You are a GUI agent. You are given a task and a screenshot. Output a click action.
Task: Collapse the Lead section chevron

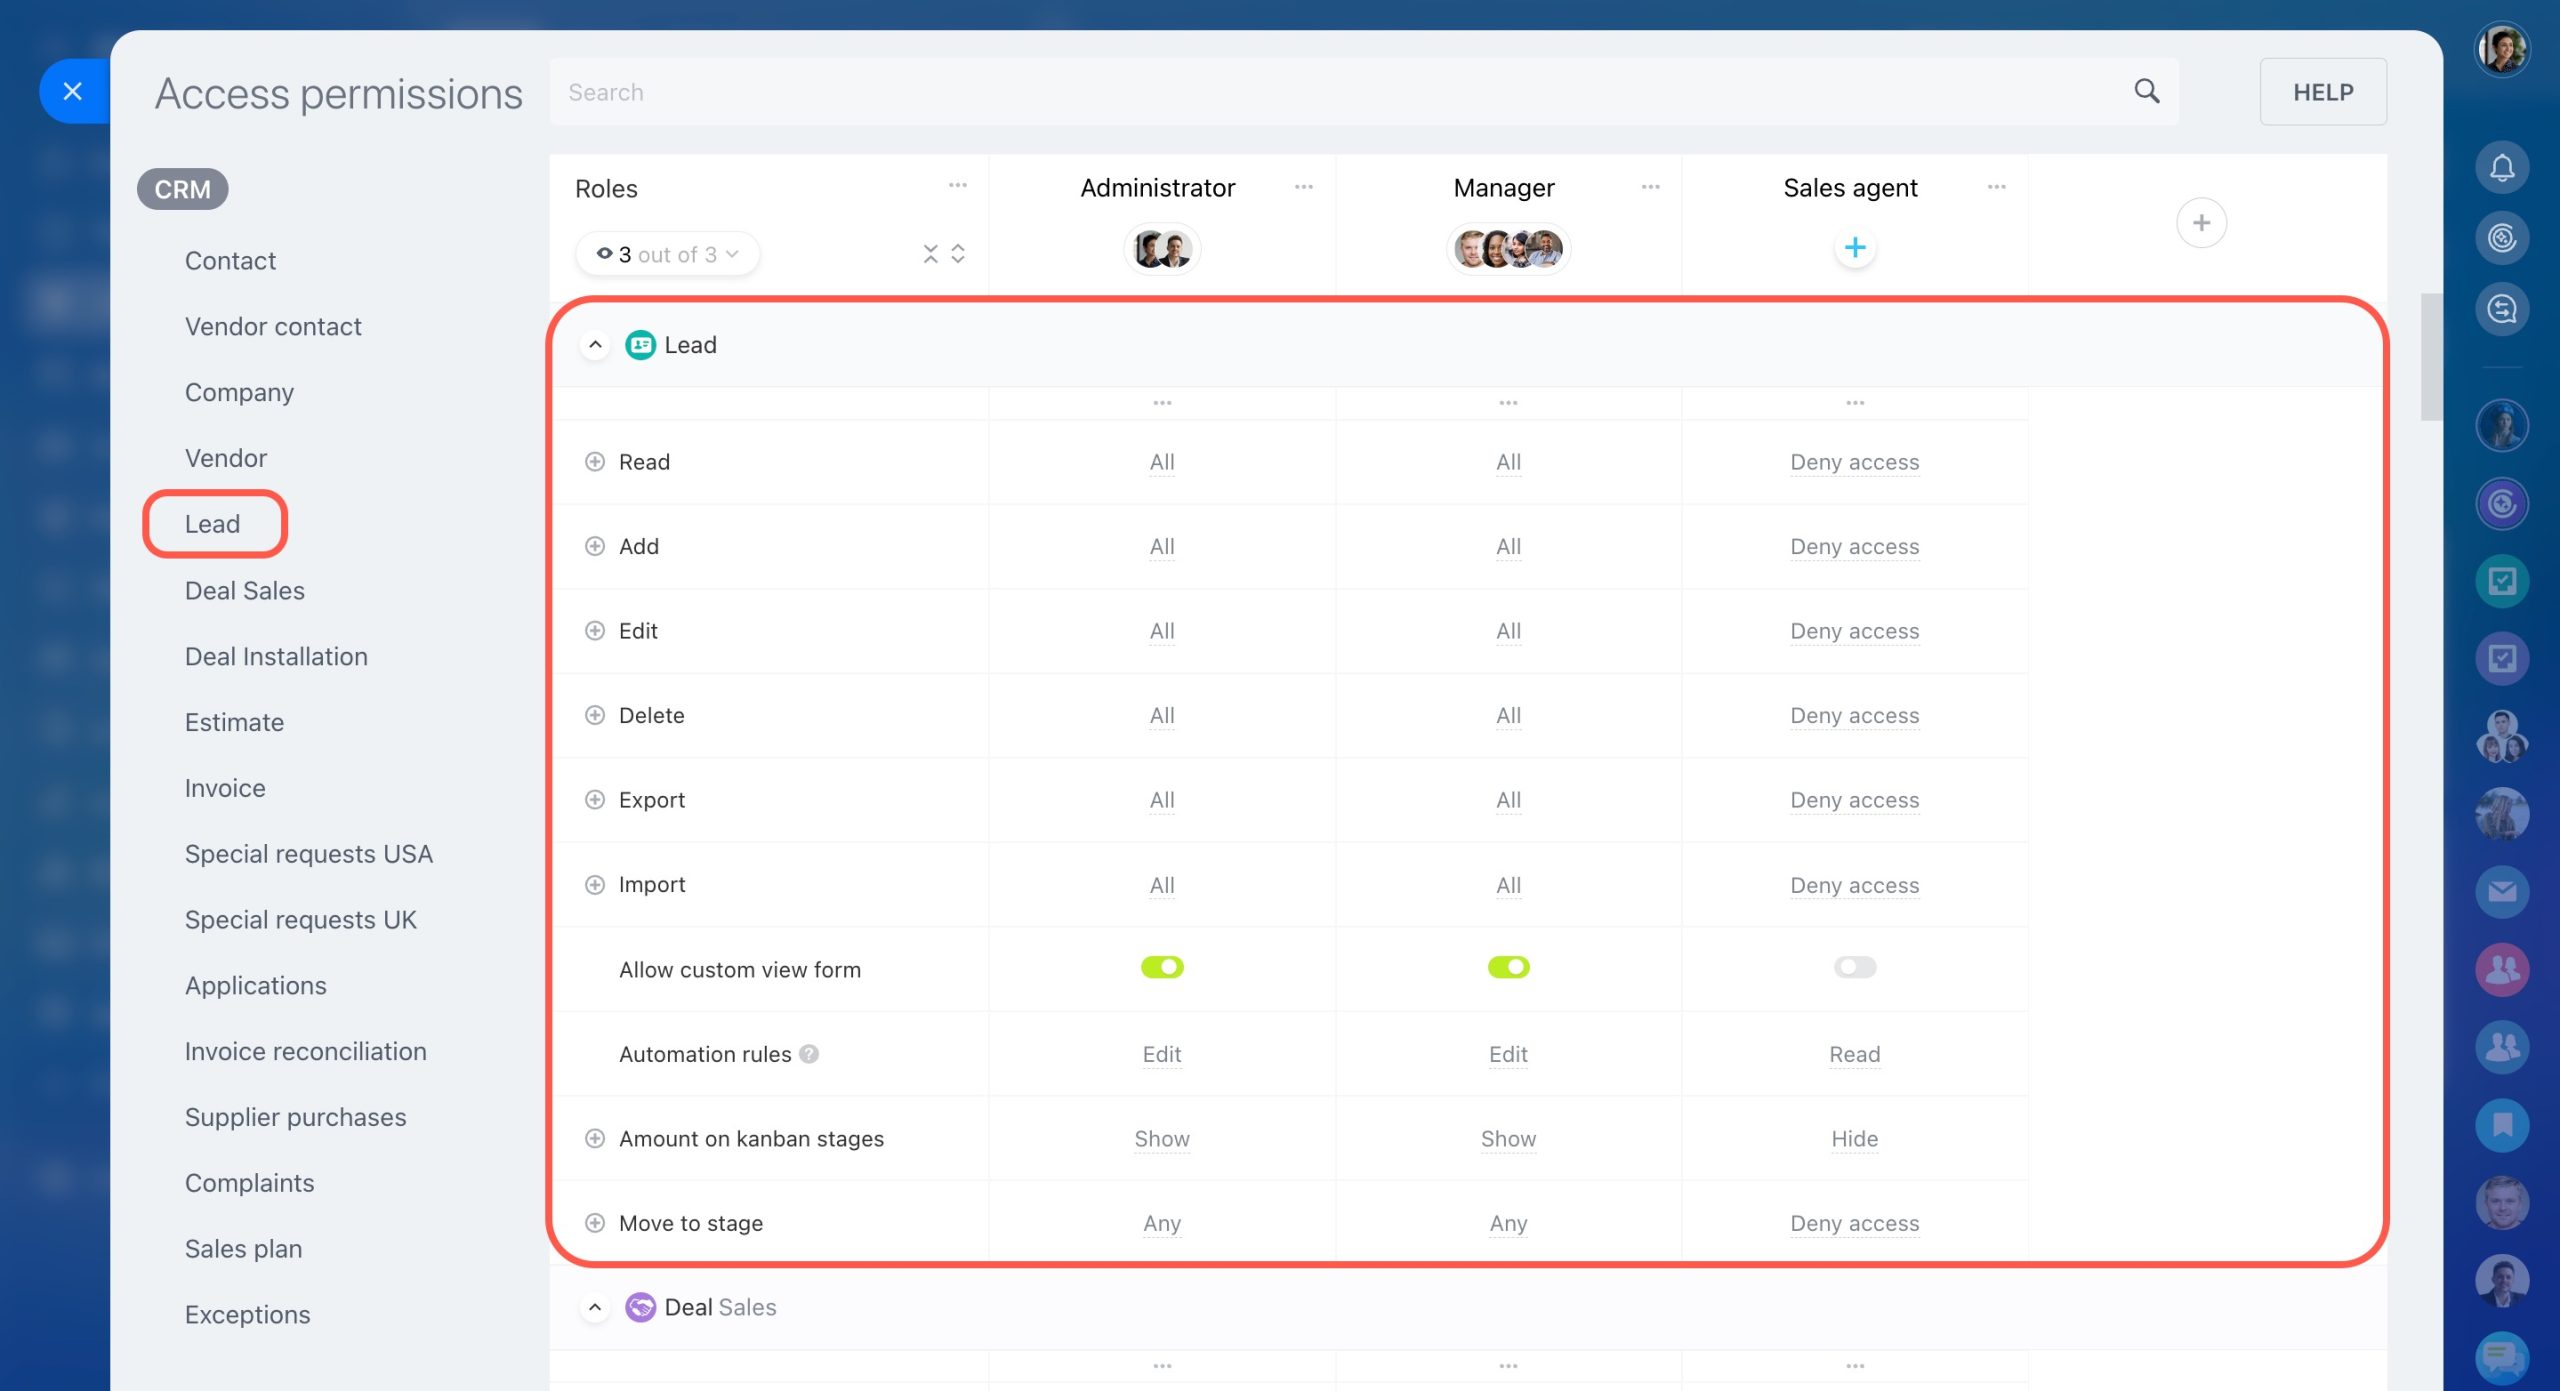coord(595,345)
